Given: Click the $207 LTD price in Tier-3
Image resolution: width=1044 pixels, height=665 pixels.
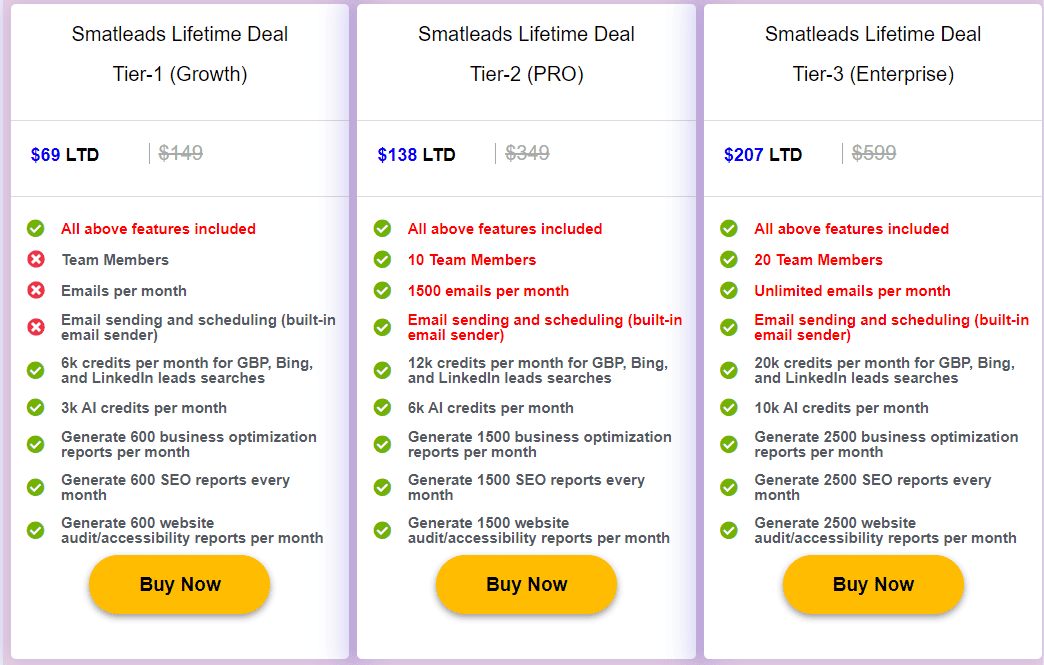Looking at the screenshot, I should [762, 154].
